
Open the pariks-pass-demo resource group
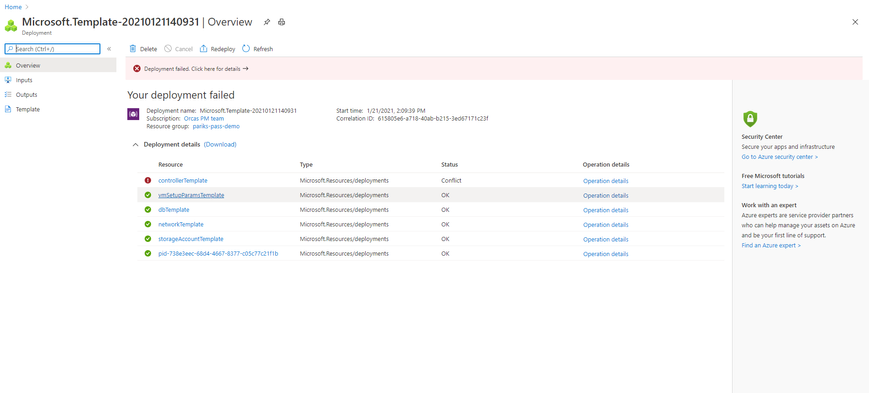coord(216,126)
